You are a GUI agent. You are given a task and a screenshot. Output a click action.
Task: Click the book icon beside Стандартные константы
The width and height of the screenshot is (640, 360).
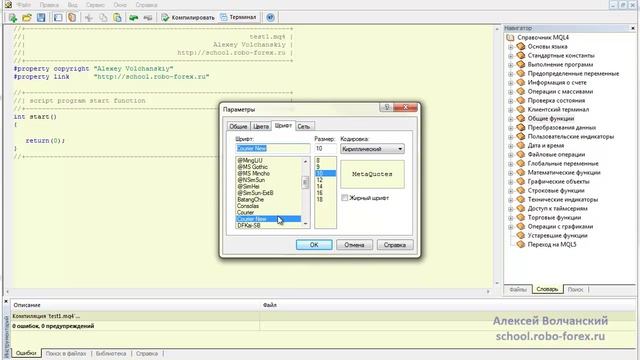click(x=520, y=56)
